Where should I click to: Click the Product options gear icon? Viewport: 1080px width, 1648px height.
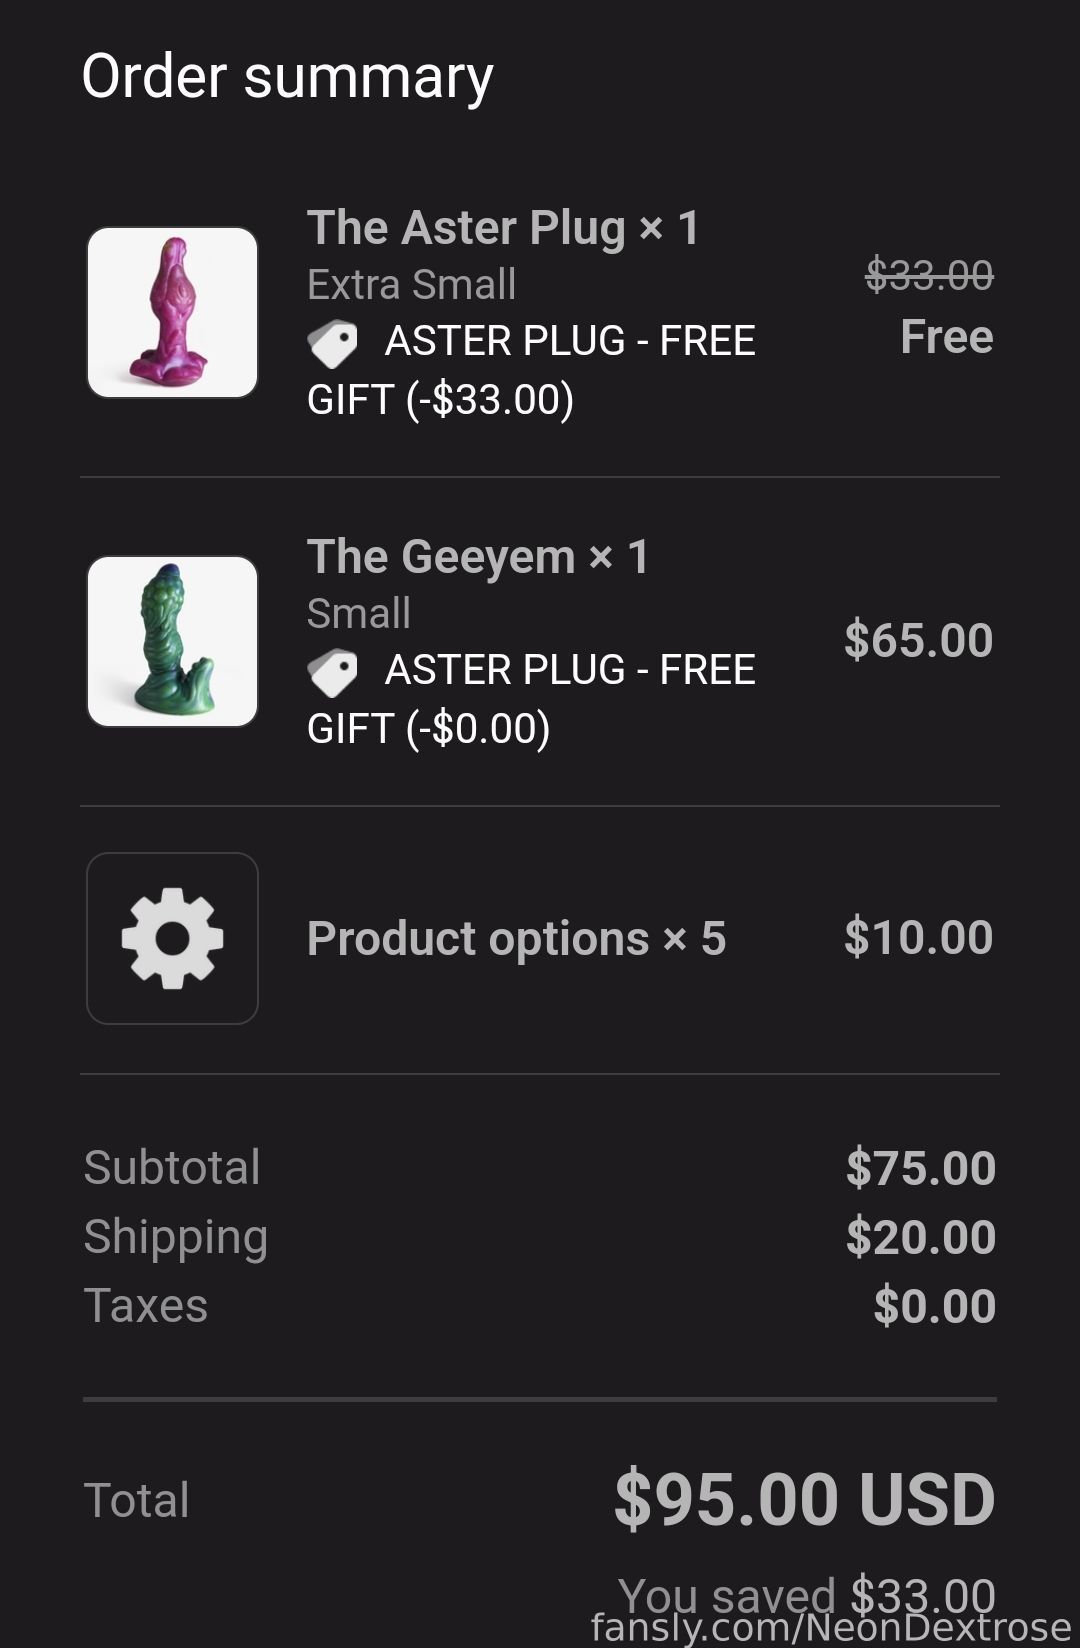(x=172, y=938)
